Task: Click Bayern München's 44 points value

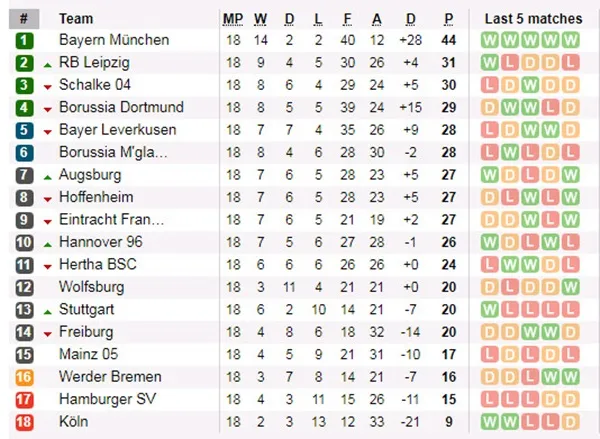Action: 448,40
